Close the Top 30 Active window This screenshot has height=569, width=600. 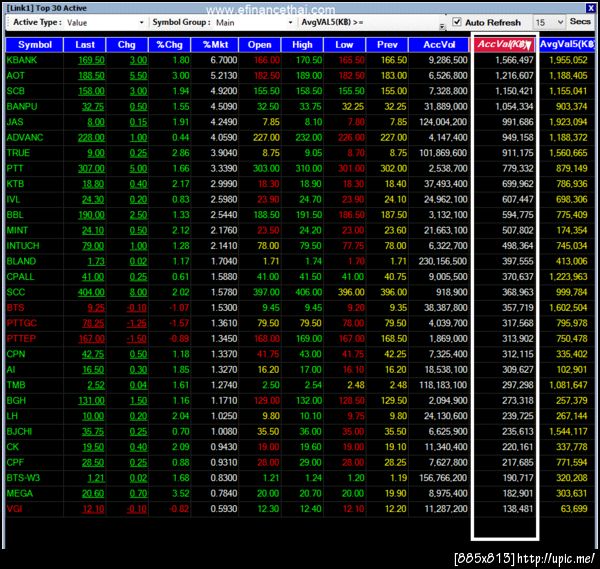point(590,8)
